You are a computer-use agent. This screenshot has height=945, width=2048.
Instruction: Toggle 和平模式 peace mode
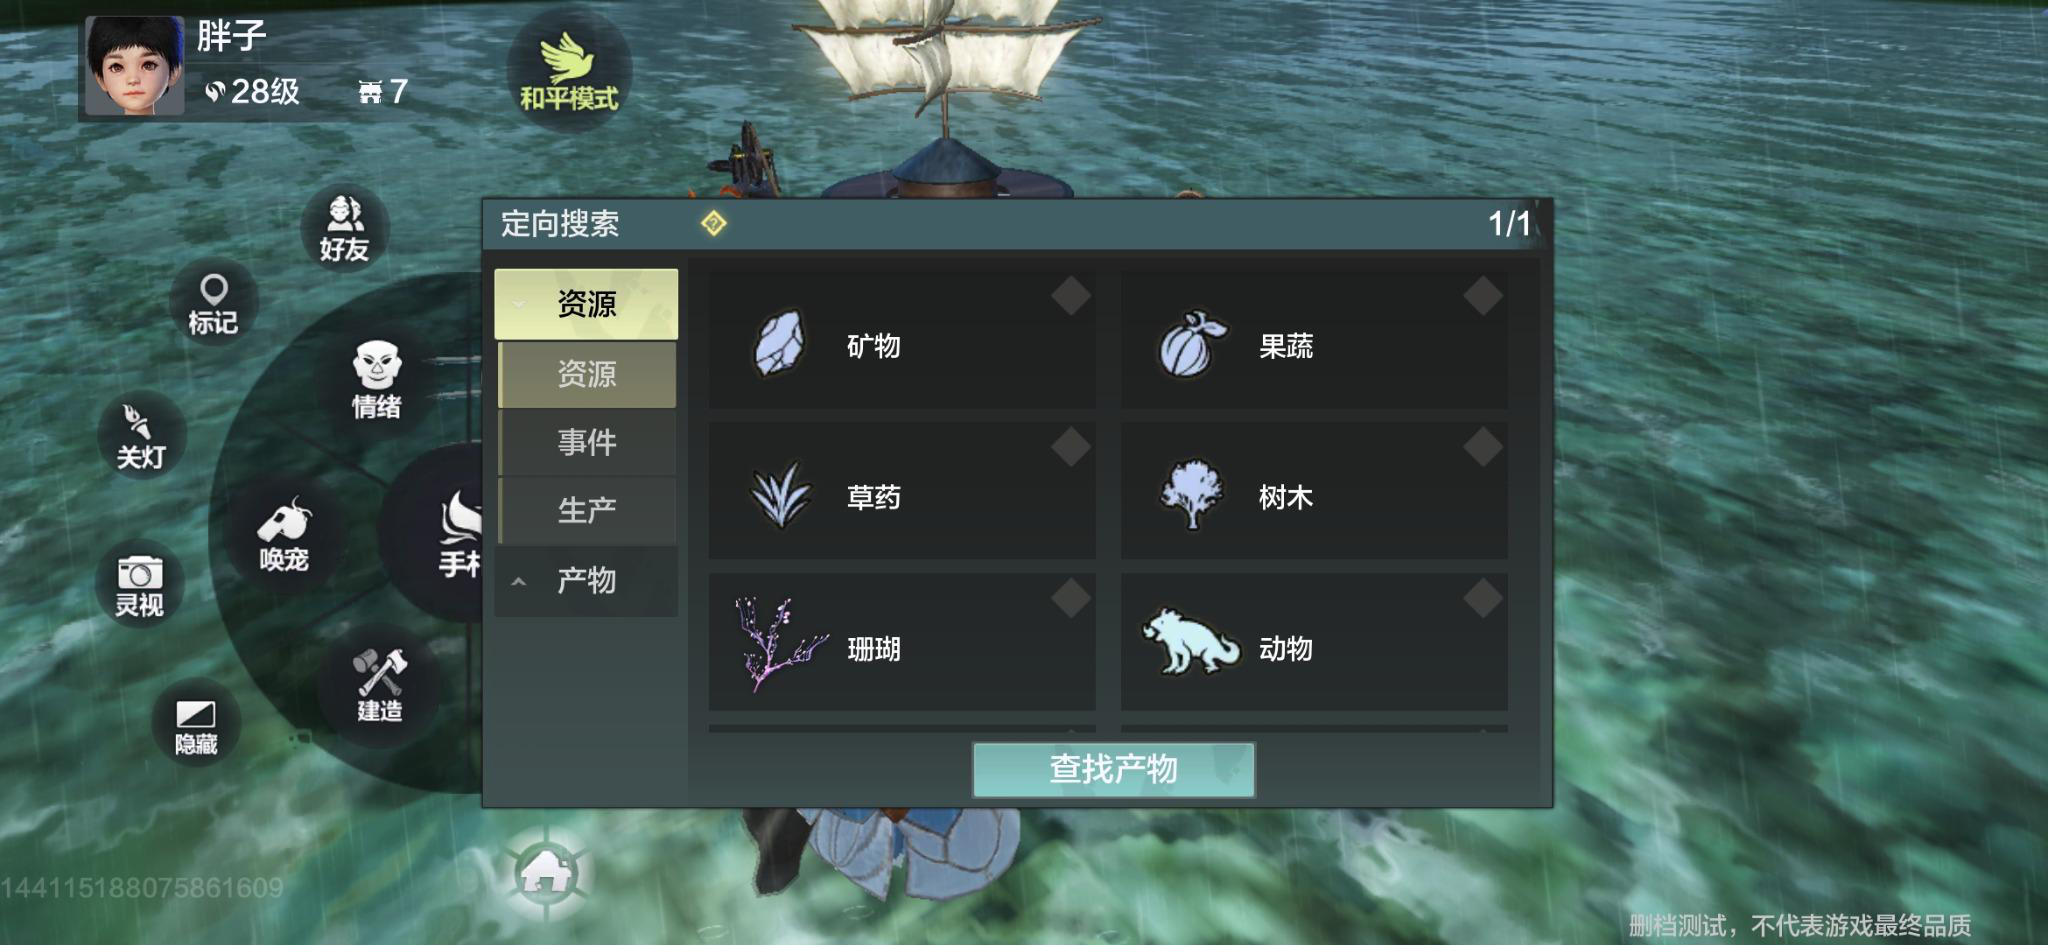(x=569, y=70)
